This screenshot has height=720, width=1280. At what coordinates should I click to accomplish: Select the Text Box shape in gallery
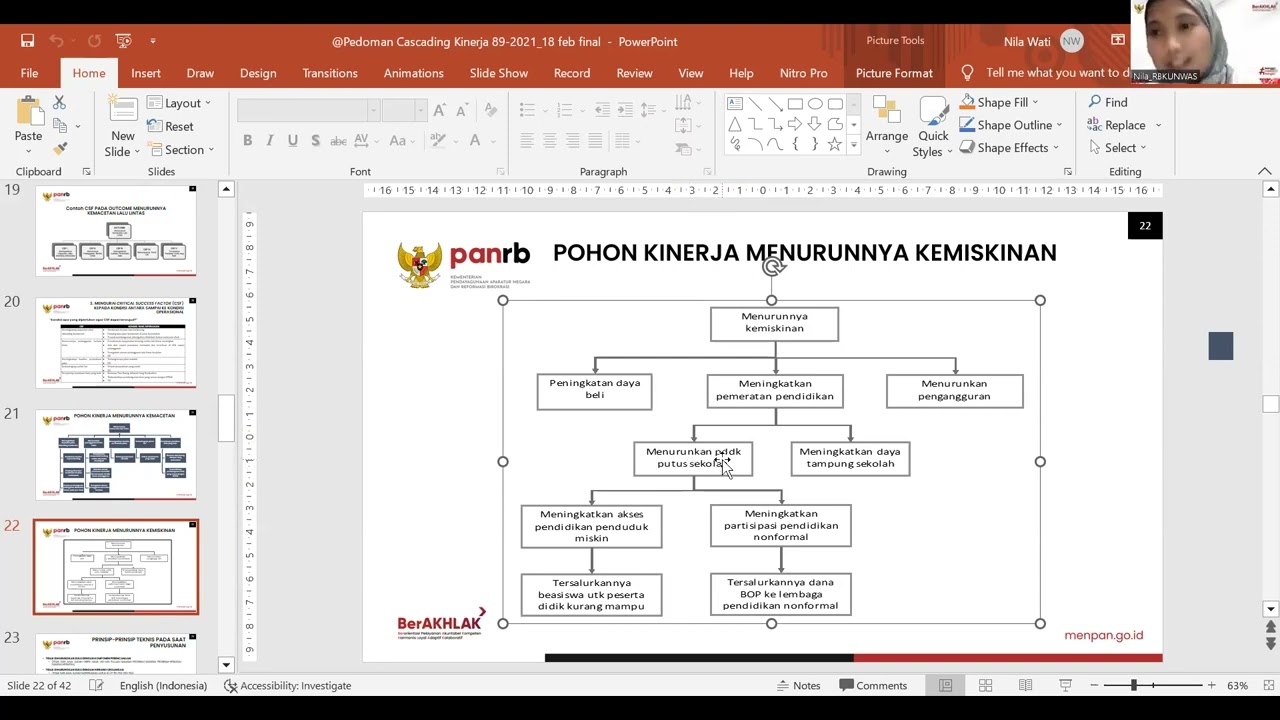coord(735,104)
